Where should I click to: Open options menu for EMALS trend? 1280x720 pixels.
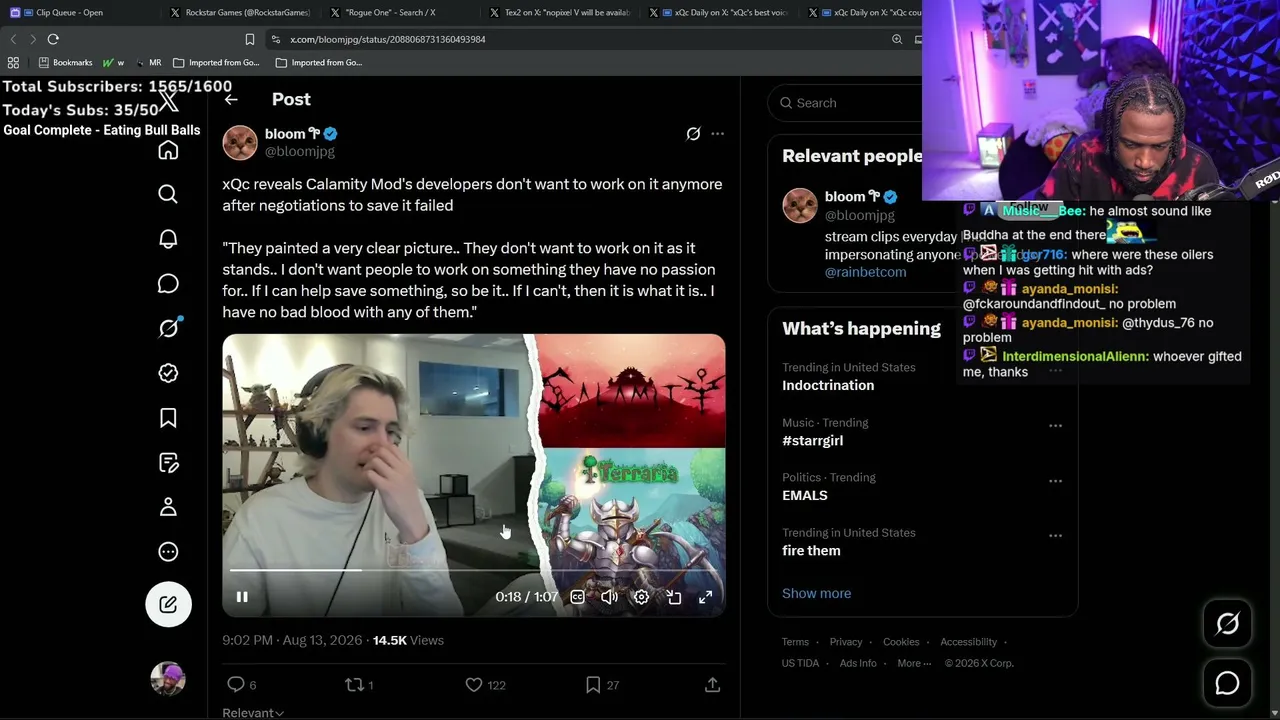pos(1055,481)
